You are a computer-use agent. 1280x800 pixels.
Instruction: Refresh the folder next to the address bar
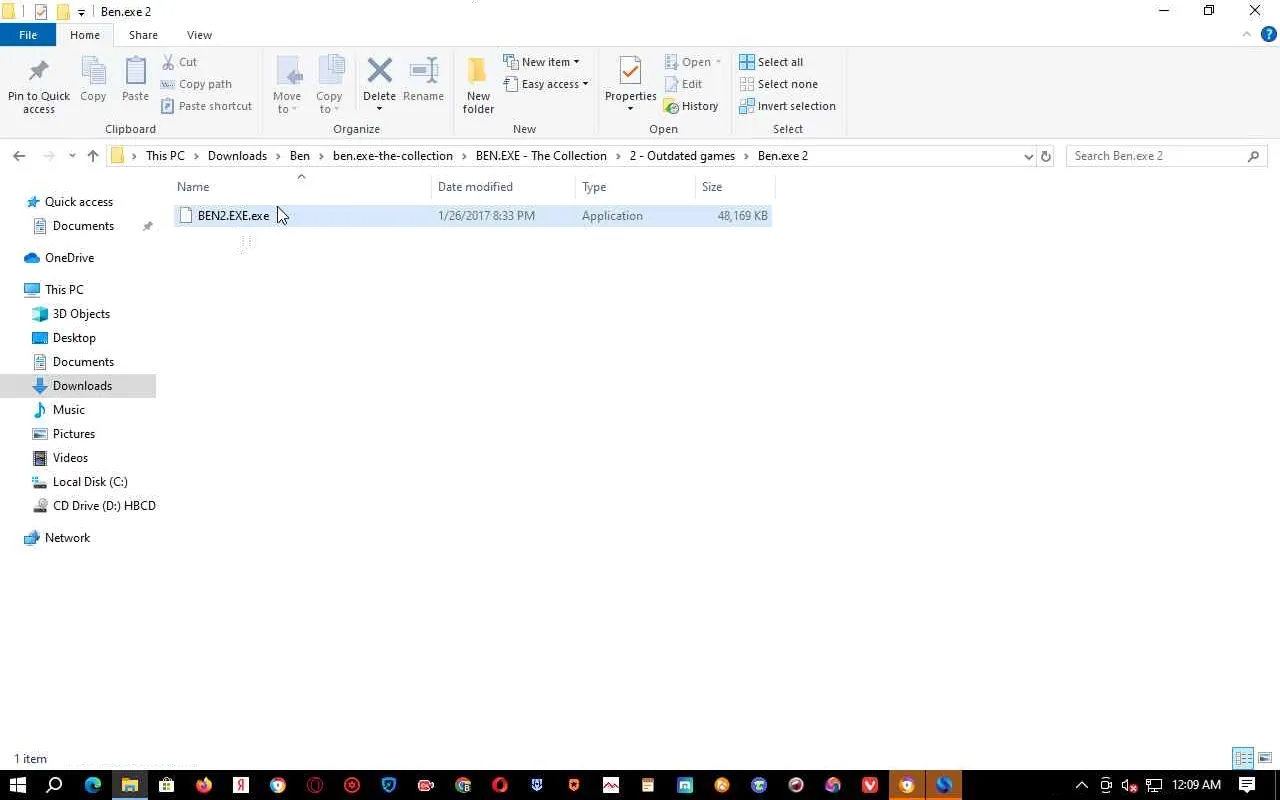(x=1046, y=156)
